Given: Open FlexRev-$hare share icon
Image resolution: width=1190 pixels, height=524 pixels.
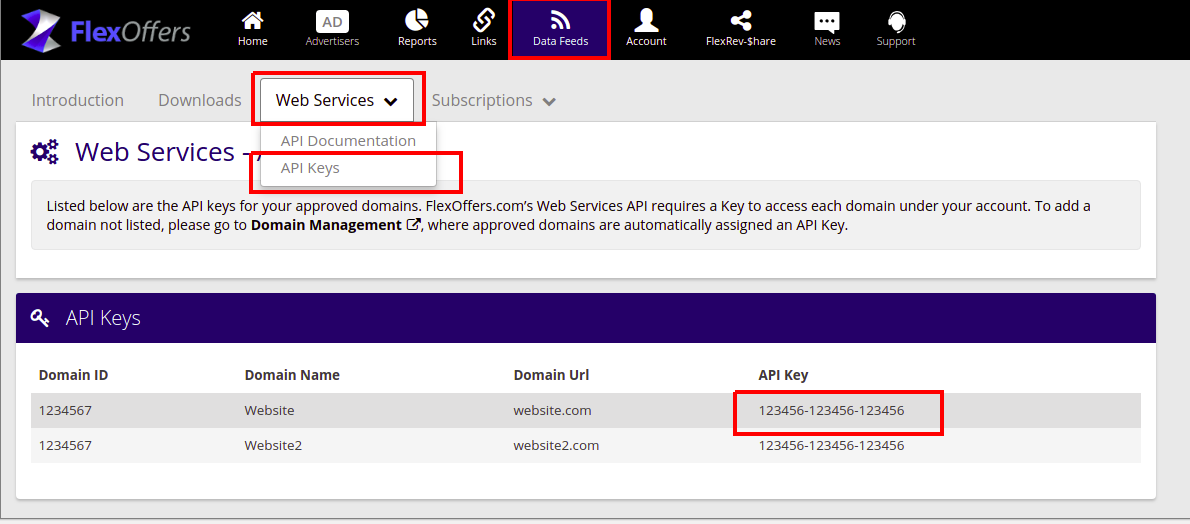Looking at the screenshot, I should (740, 21).
